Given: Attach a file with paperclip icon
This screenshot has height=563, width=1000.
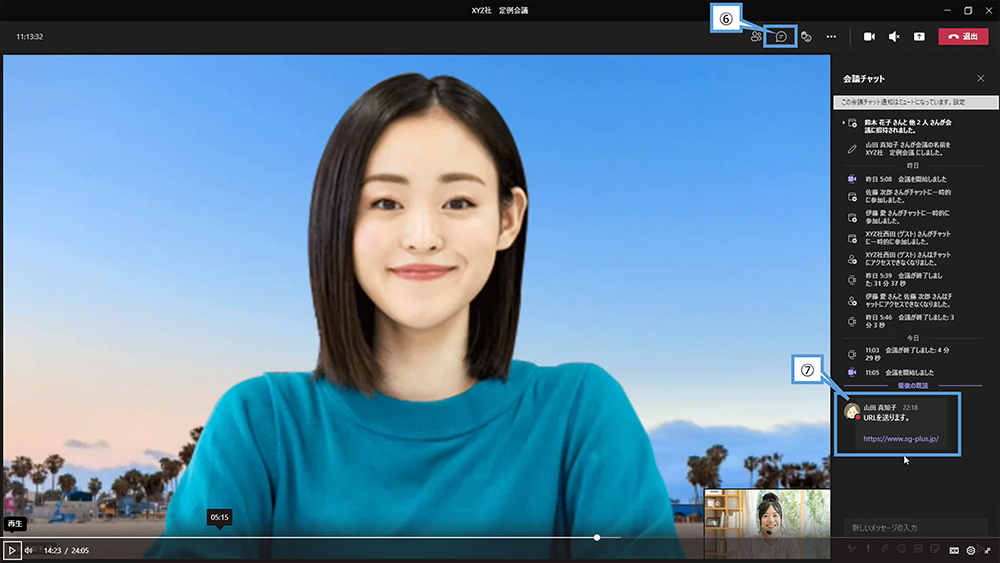Looking at the screenshot, I should pyautogui.click(x=885, y=549).
